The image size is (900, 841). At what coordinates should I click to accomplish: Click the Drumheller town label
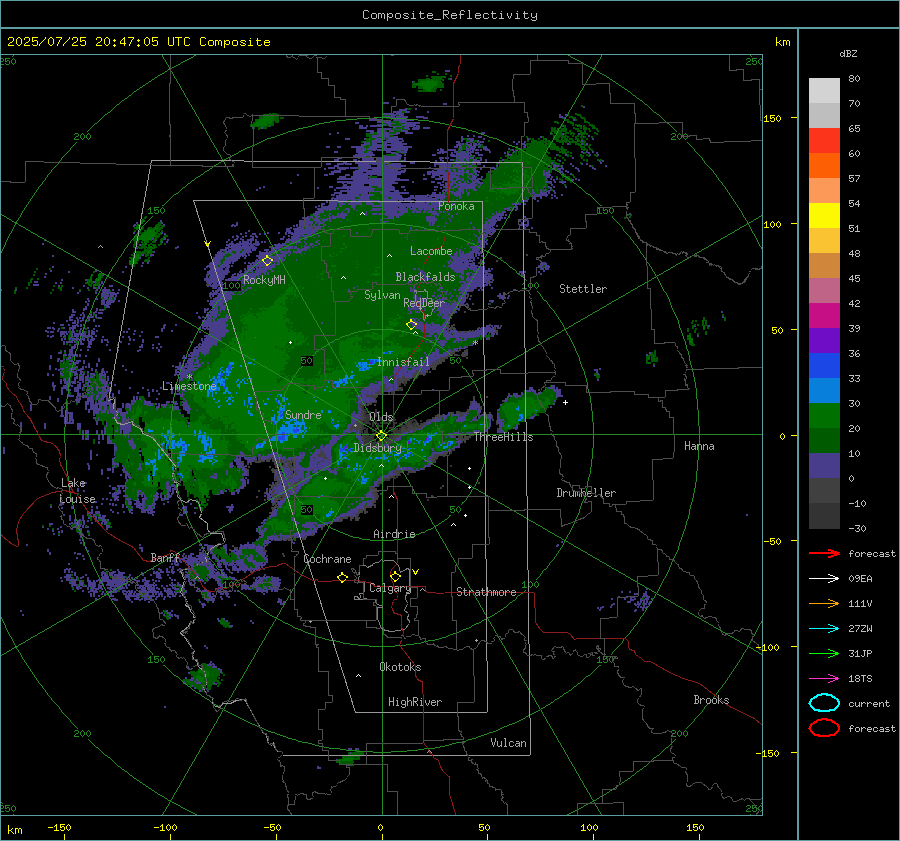(x=586, y=493)
